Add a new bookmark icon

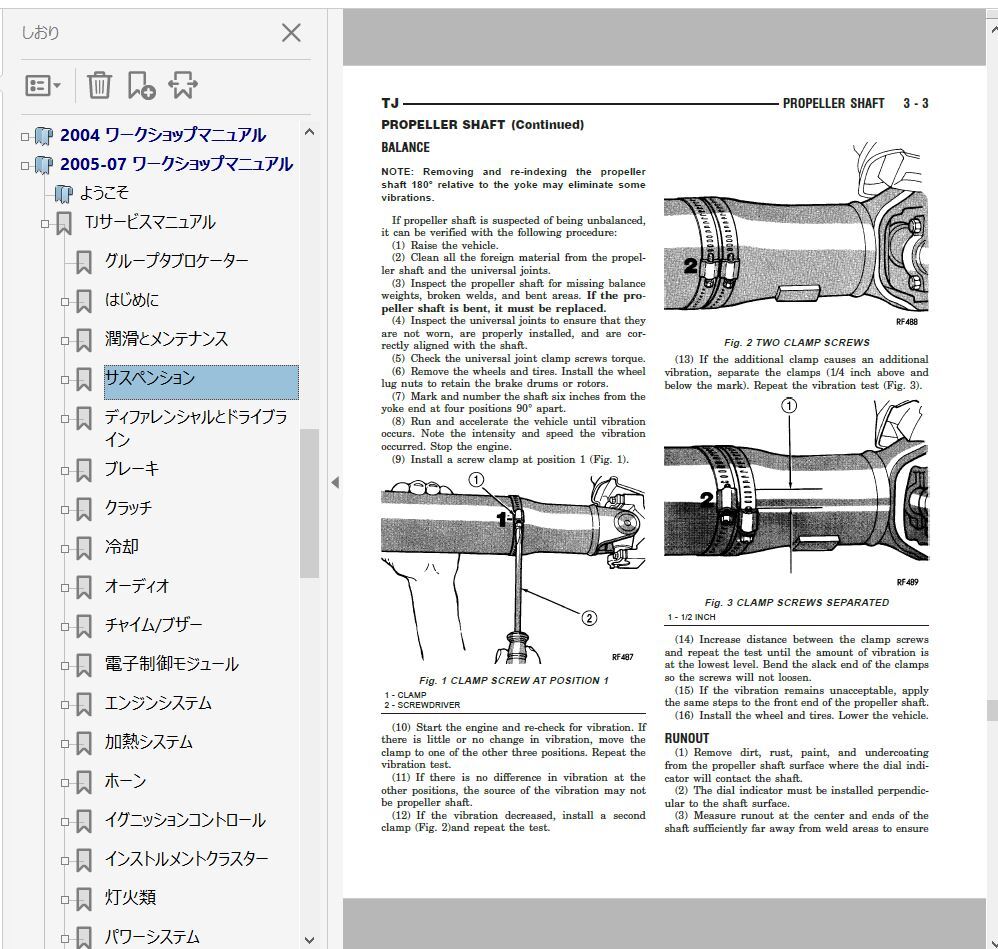(x=141, y=85)
